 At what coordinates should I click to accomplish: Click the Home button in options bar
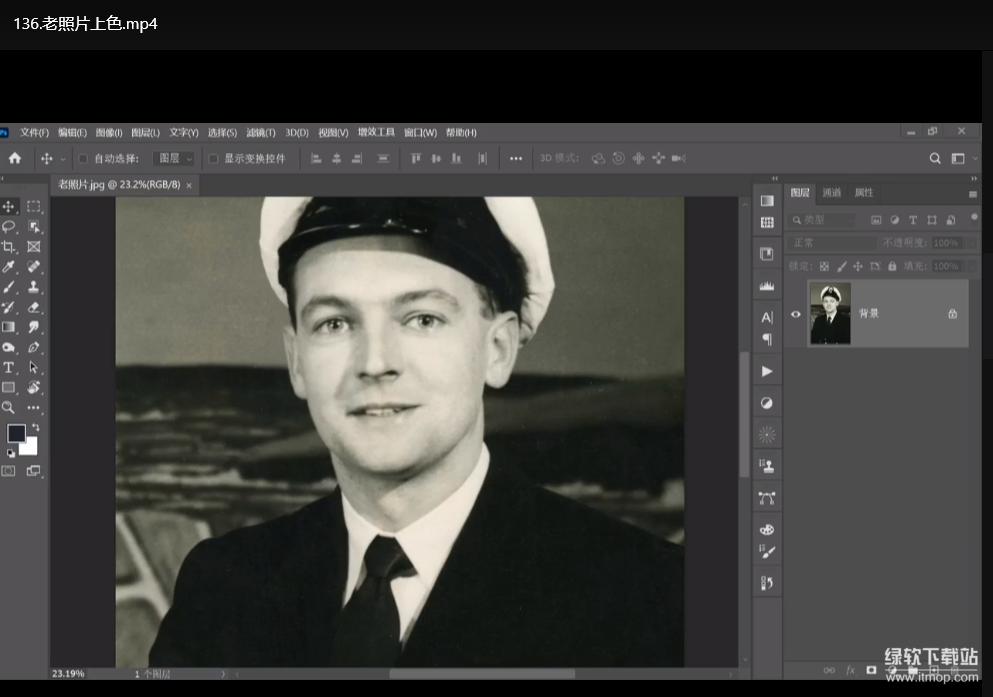(15, 158)
